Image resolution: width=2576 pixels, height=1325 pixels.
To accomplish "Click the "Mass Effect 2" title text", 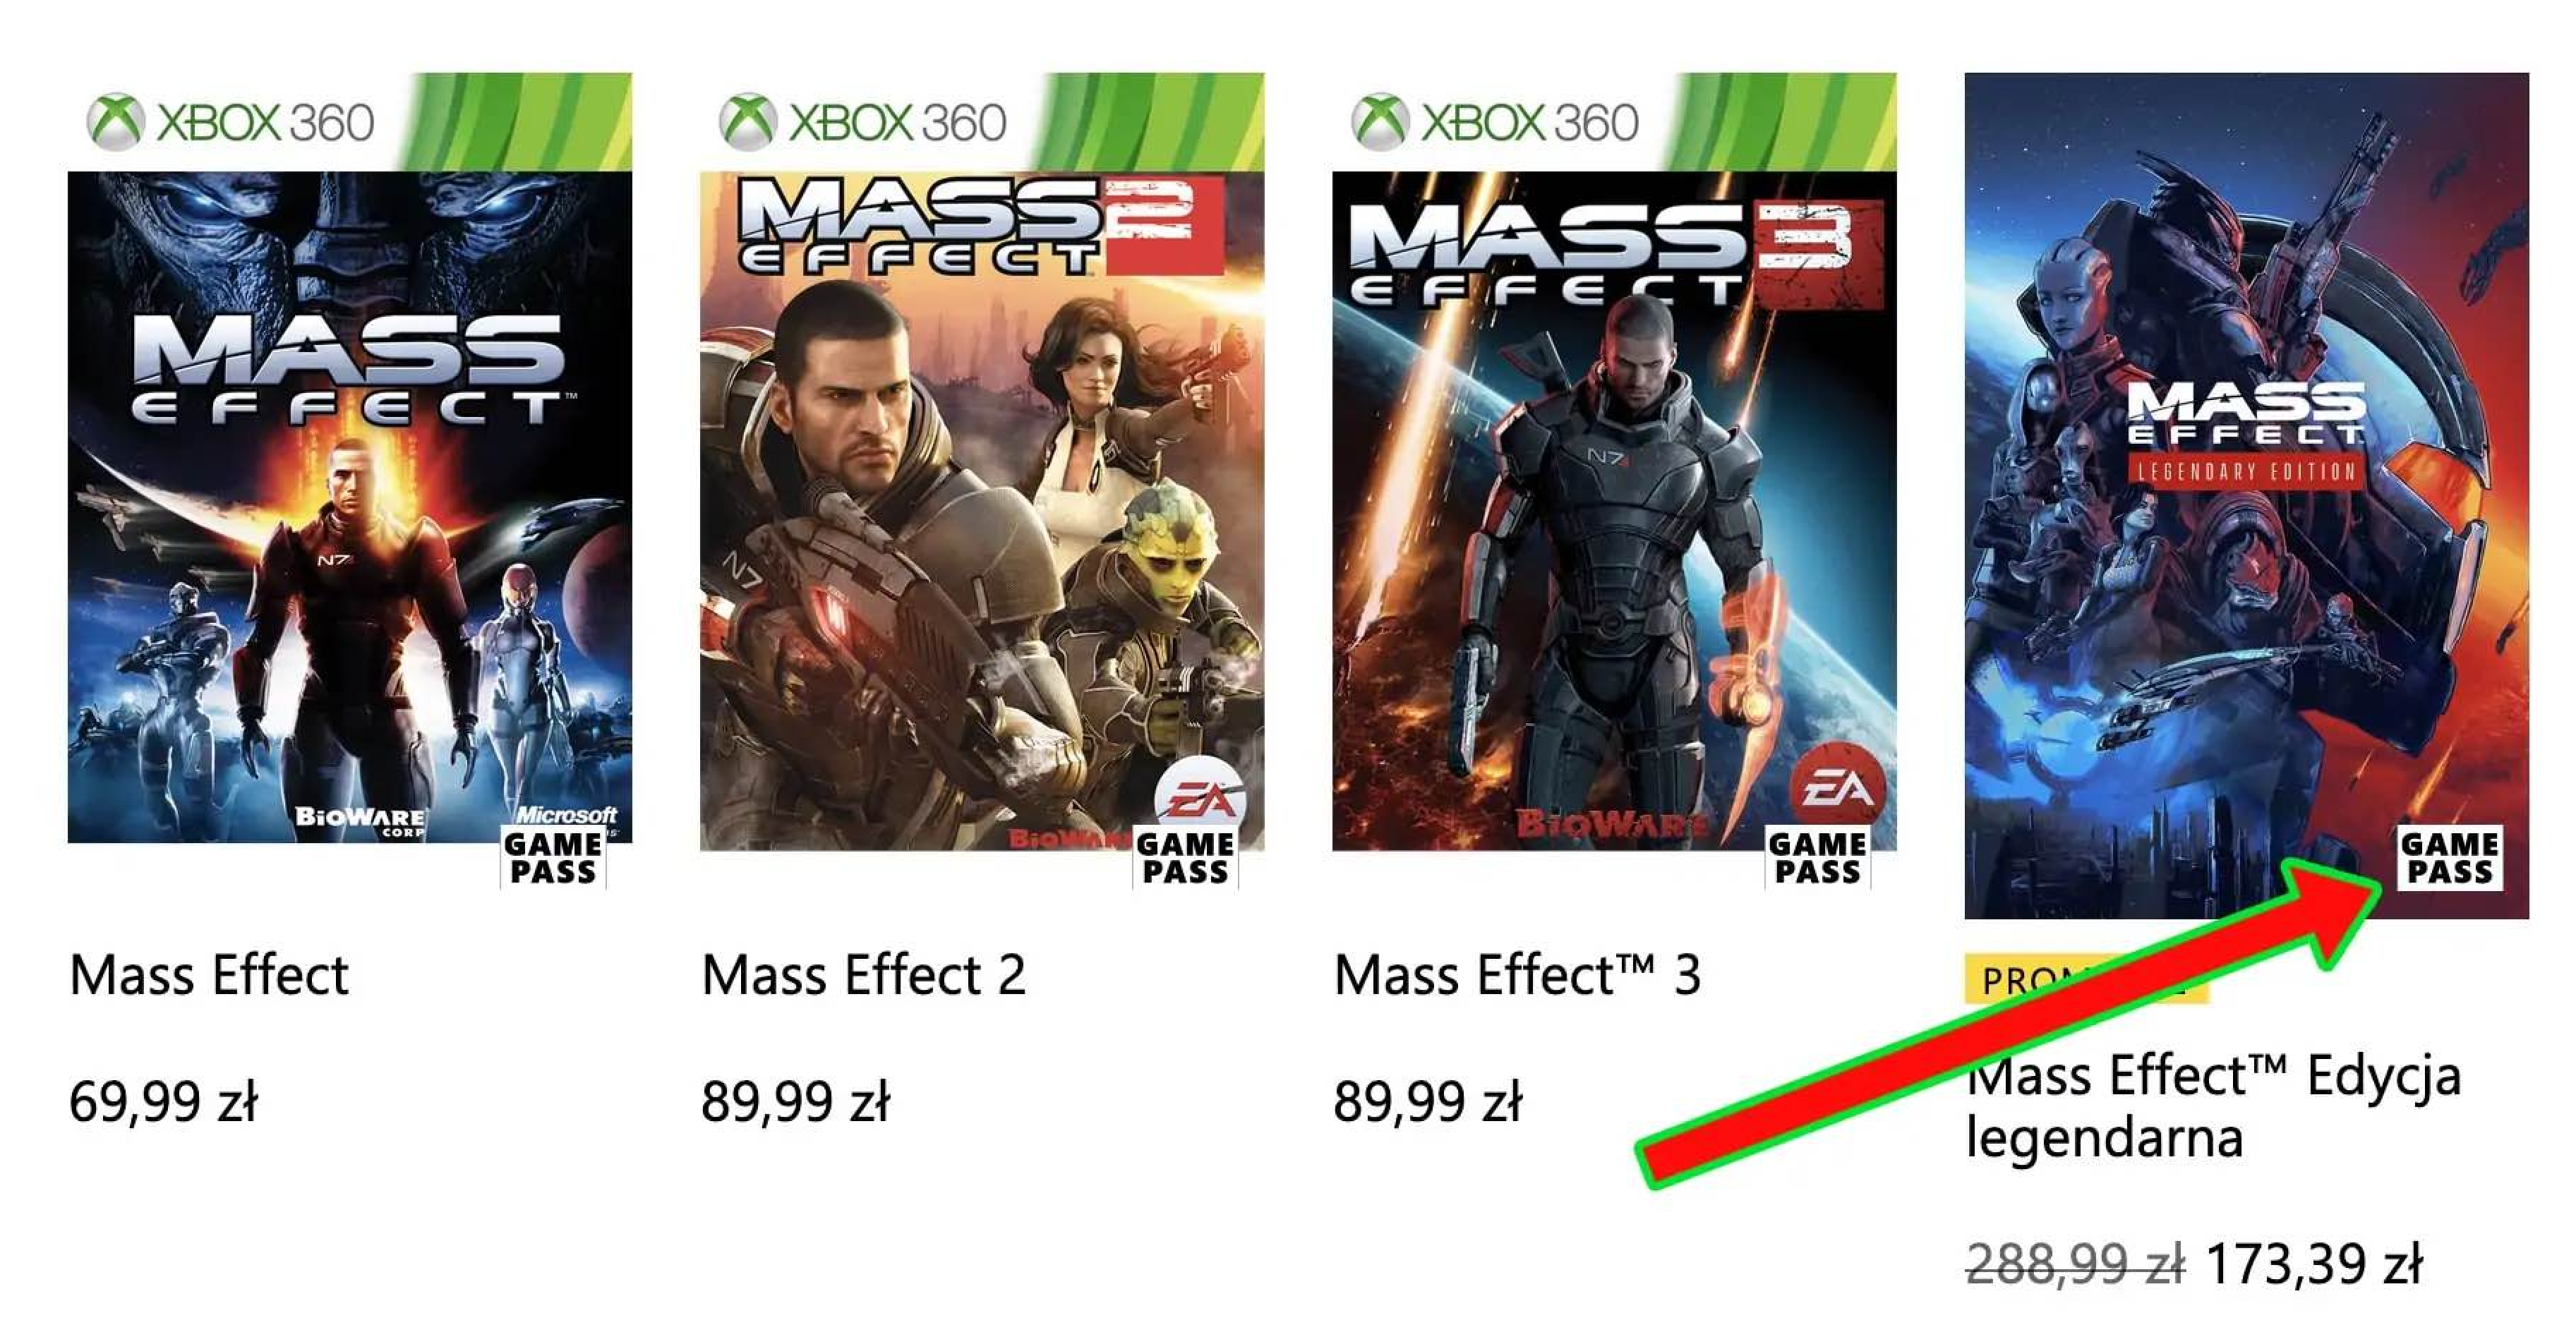I will (x=864, y=975).
